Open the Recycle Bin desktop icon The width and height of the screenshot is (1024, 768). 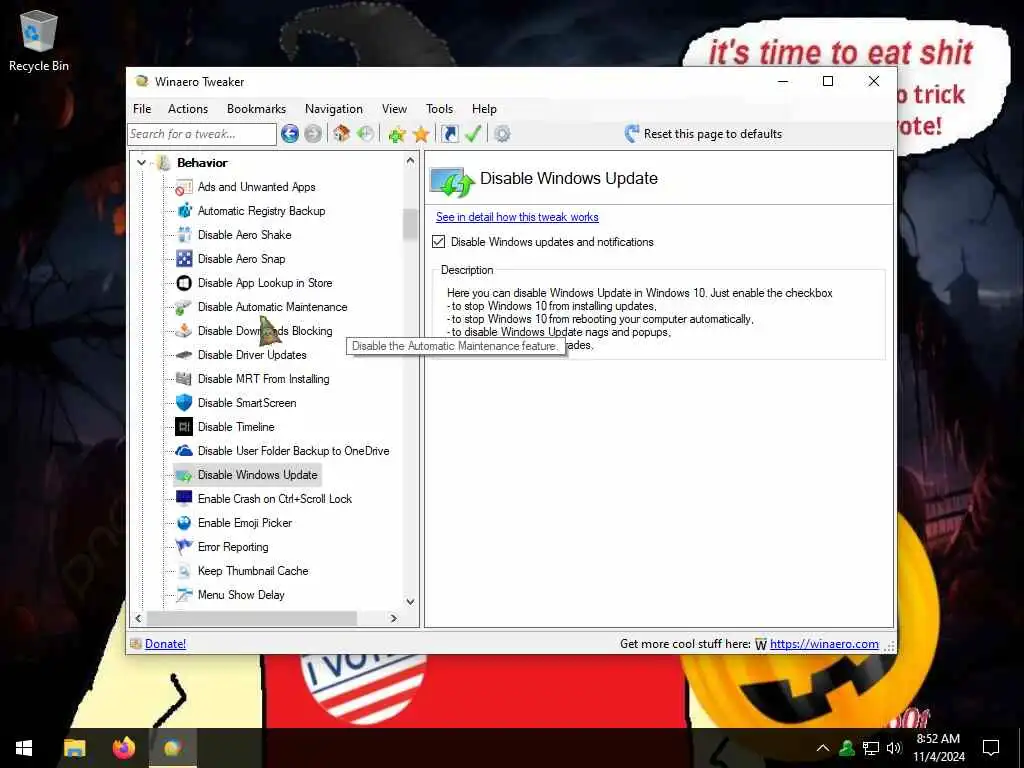39,39
